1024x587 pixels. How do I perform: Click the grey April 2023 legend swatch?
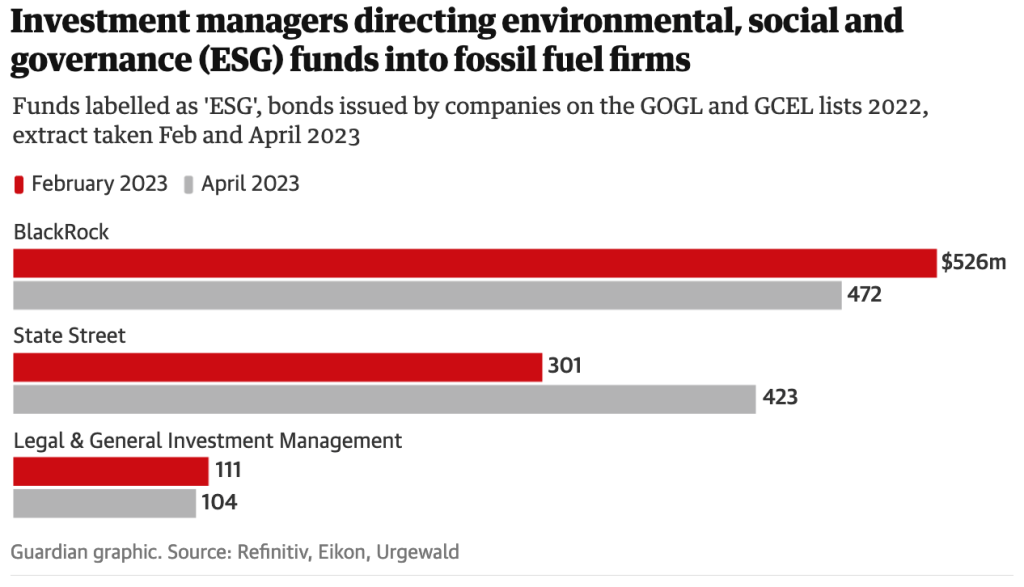pyautogui.click(x=189, y=184)
